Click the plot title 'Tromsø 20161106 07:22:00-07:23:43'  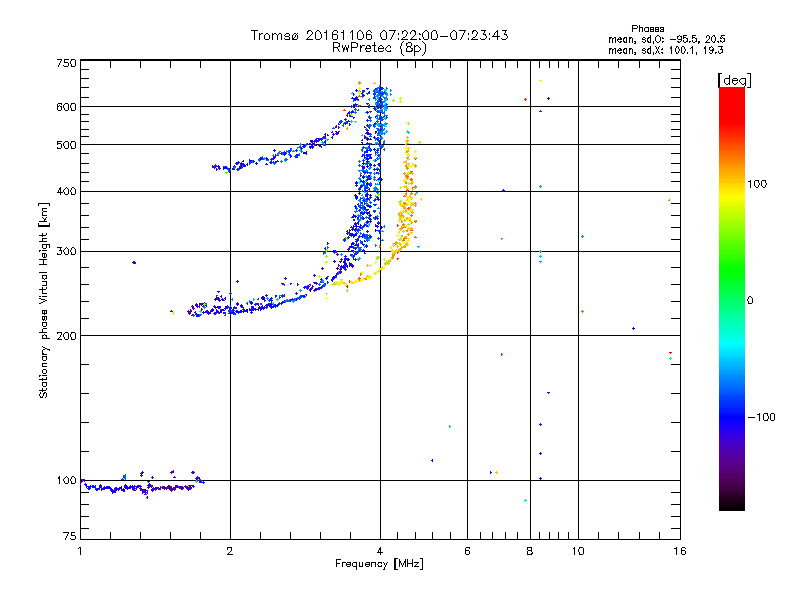379,35
